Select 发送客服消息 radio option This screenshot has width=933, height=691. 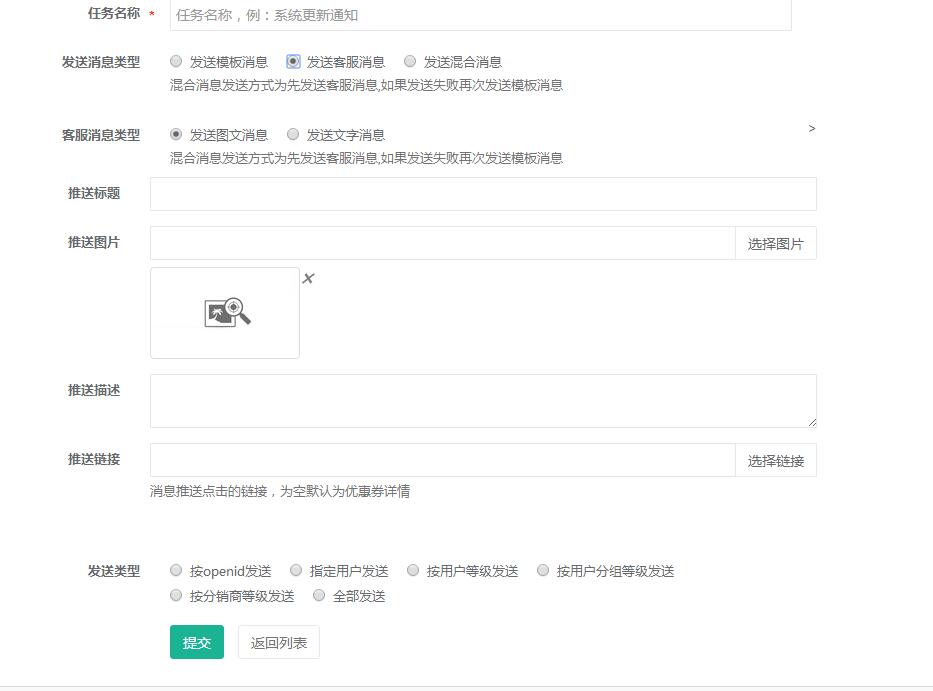(293, 62)
